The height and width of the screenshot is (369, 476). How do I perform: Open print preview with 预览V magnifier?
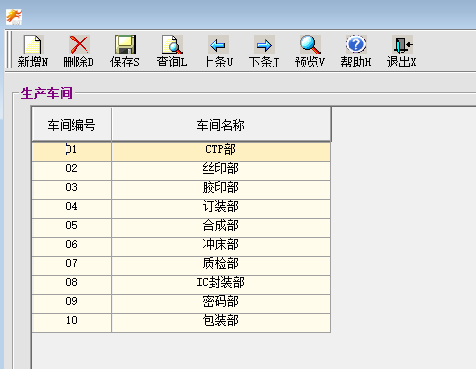click(310, 45)
